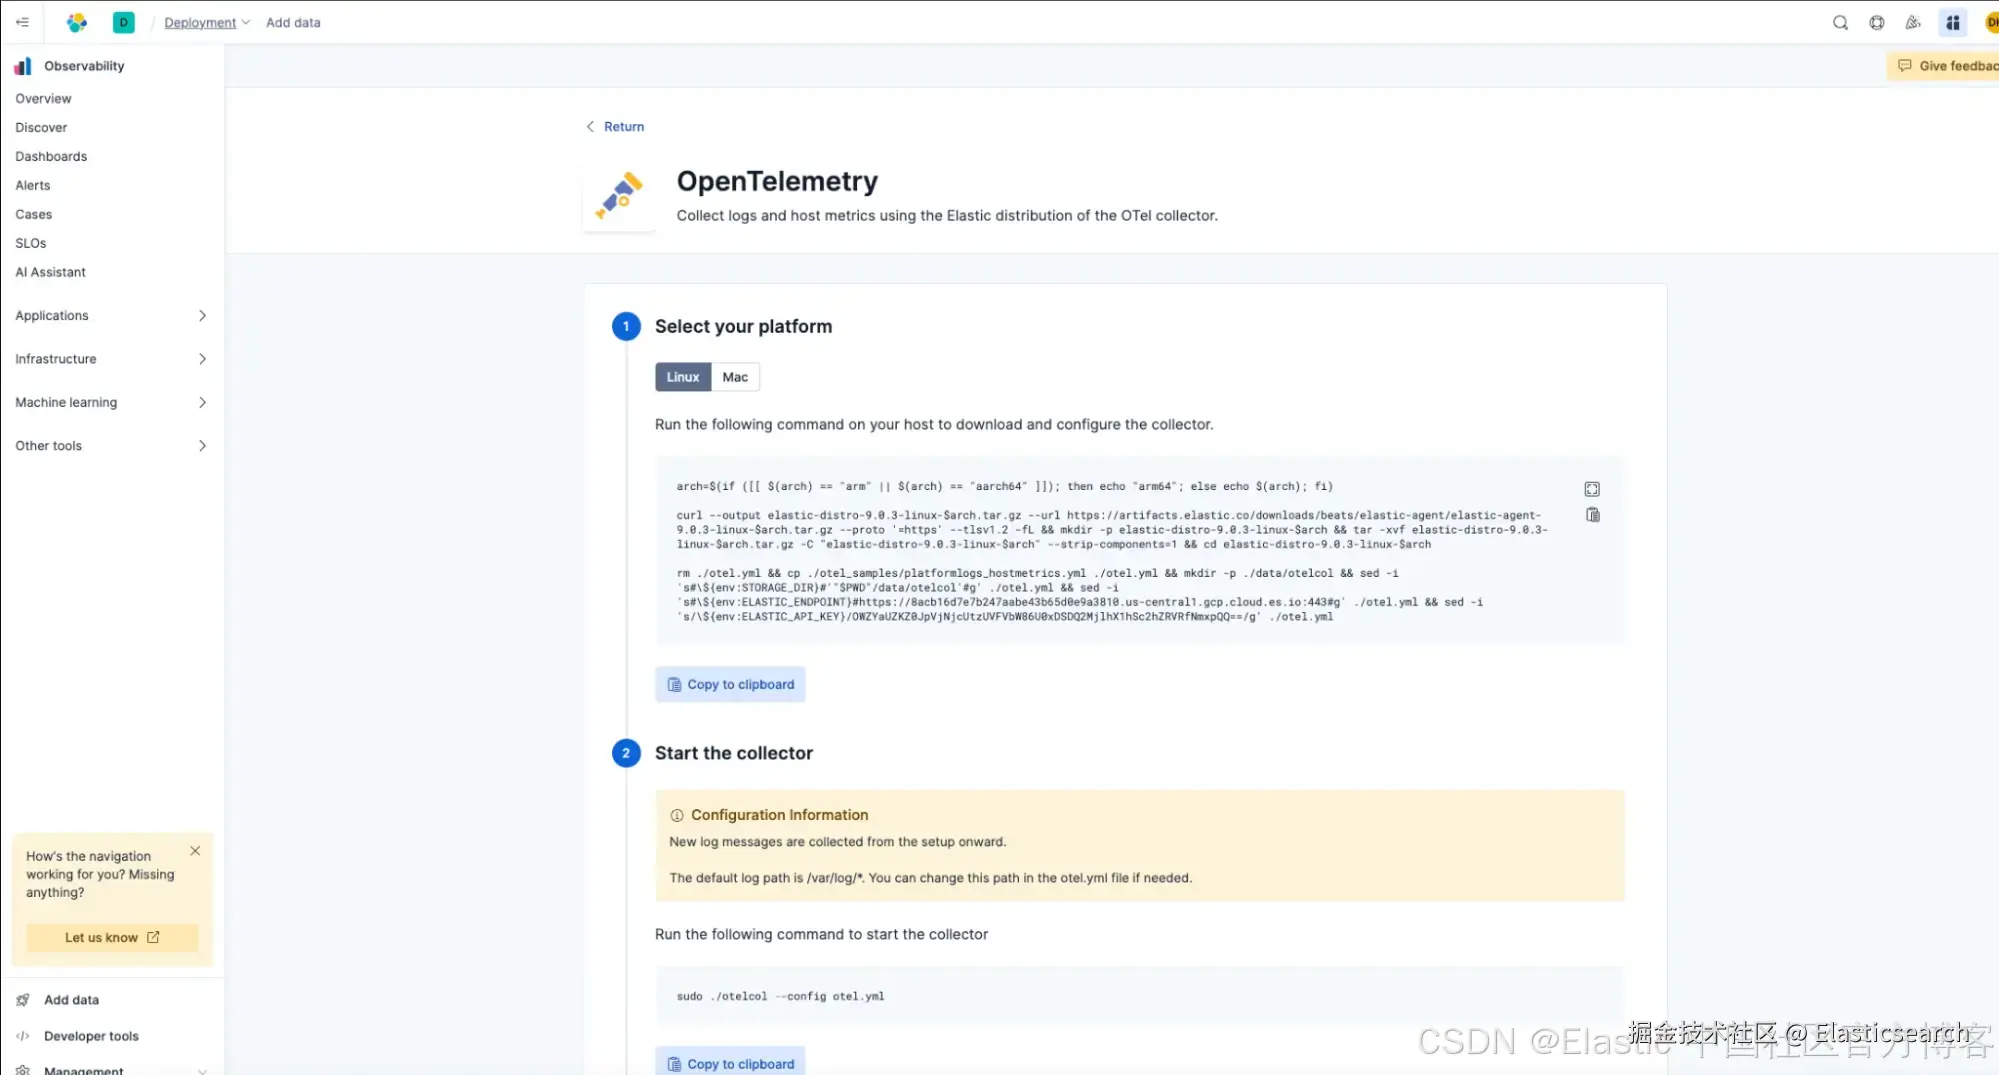The height and width of the screenshot is (1075, 1999).
Task: Click the user avatar at top right
Action: [x=1991, y=22]
